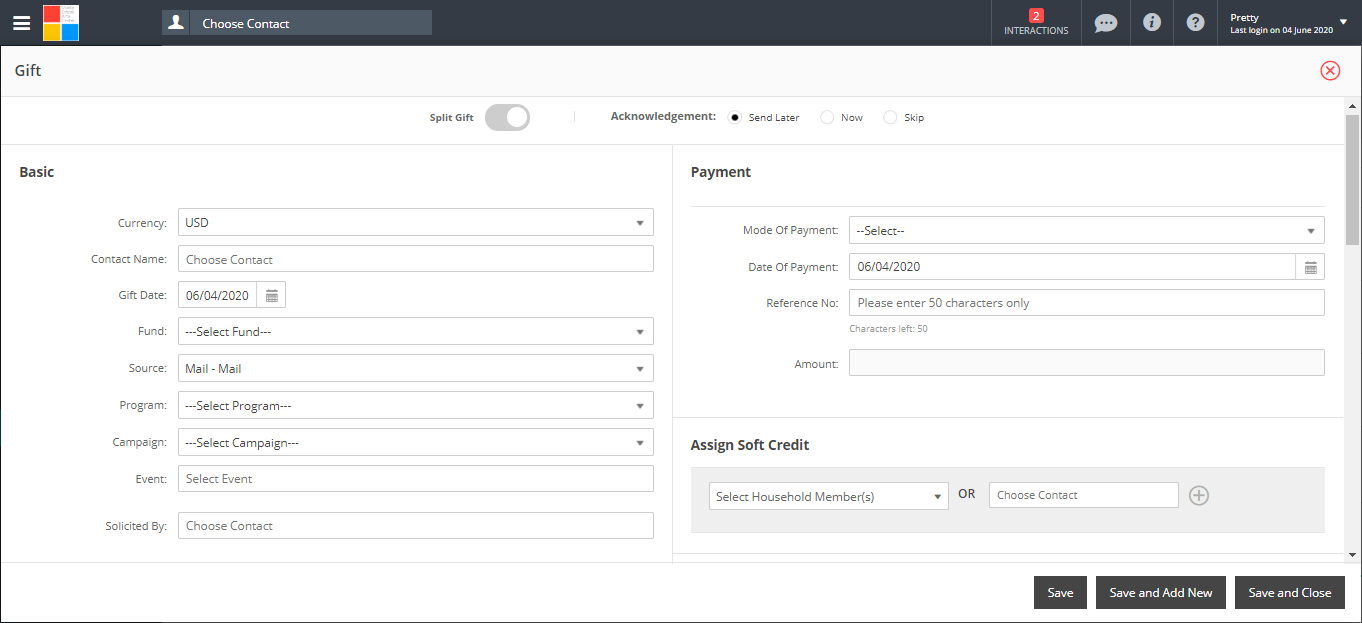Viewport: 1362px width, 623px height.
Task: Open the help question mark icon
Action: (x=1195, y=22)
